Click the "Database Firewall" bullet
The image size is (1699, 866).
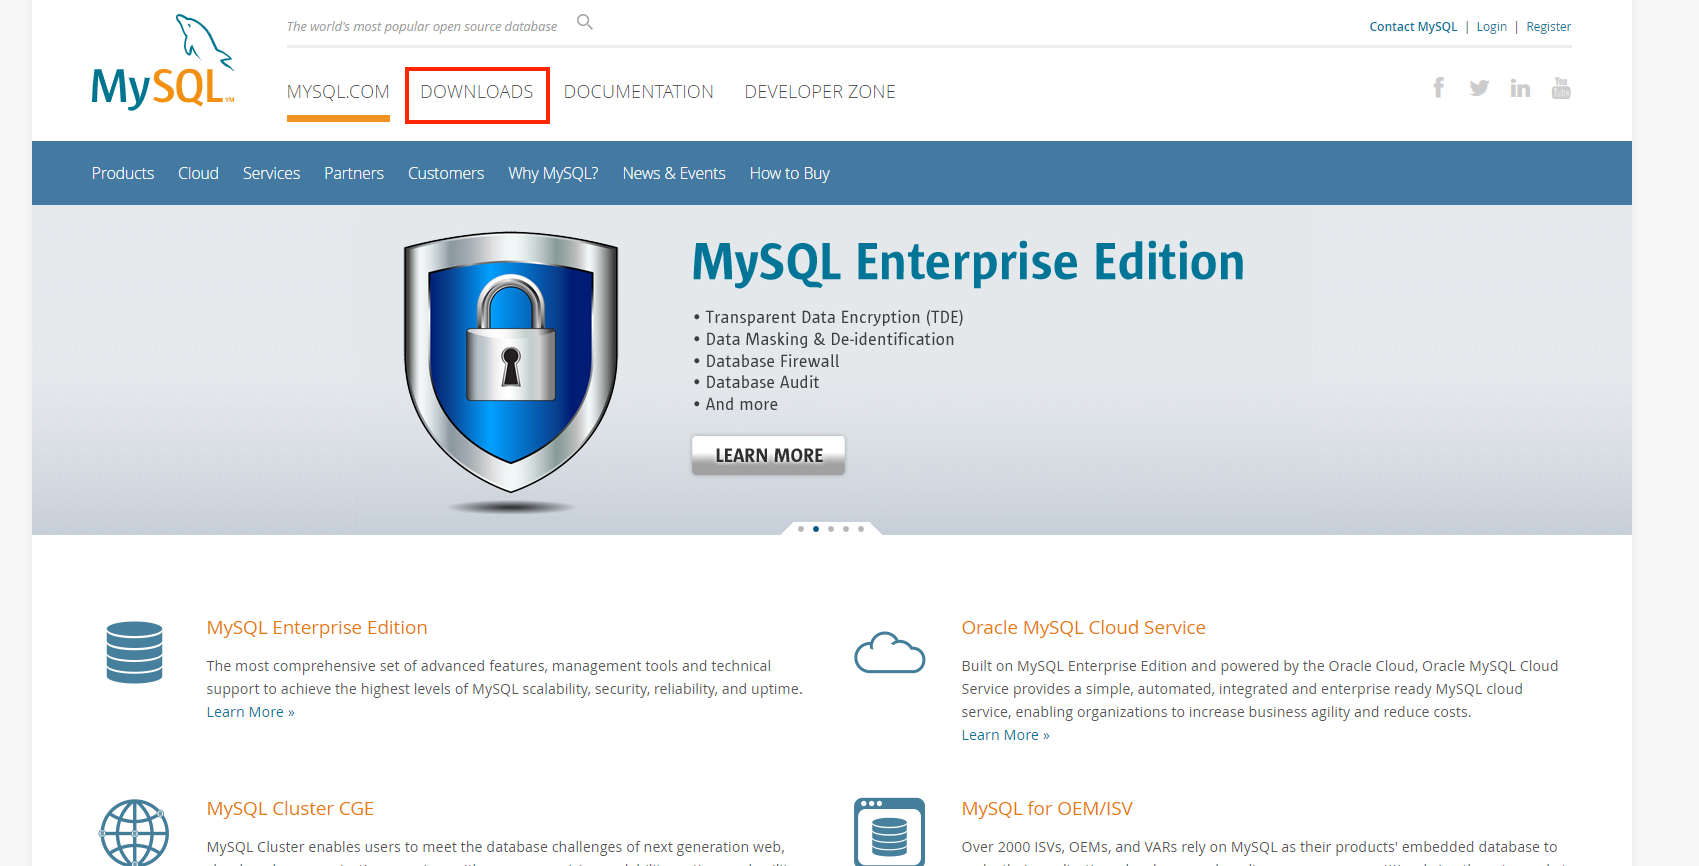[x=767, y=361]
